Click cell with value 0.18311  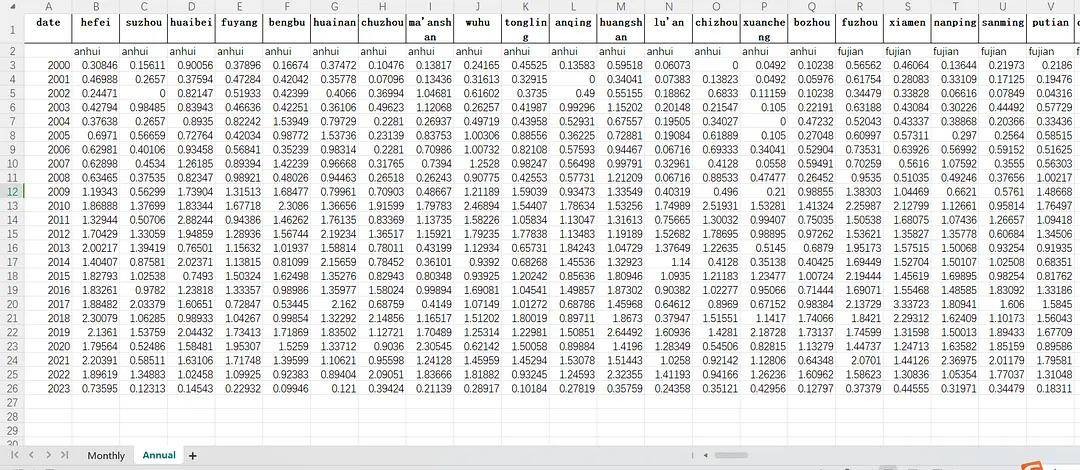coord(1051,389)
